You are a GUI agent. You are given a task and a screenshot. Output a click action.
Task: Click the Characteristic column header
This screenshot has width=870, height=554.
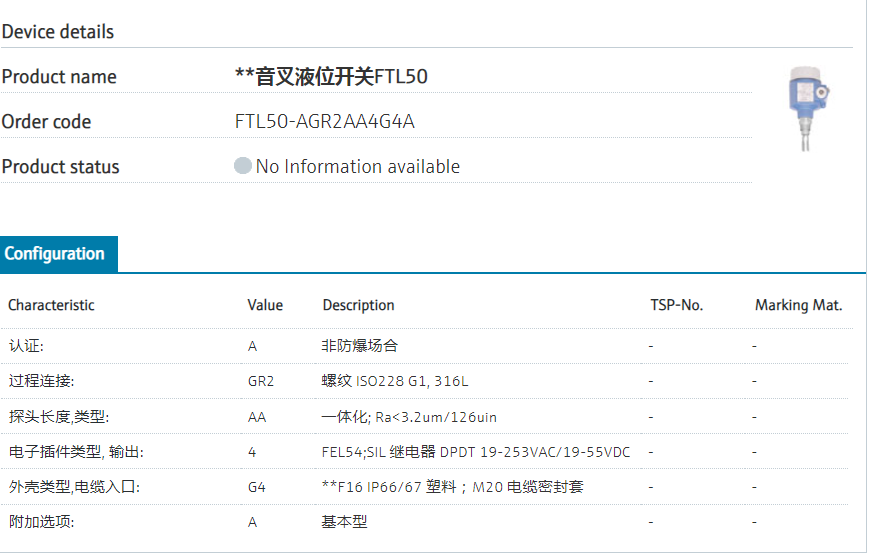51,305
